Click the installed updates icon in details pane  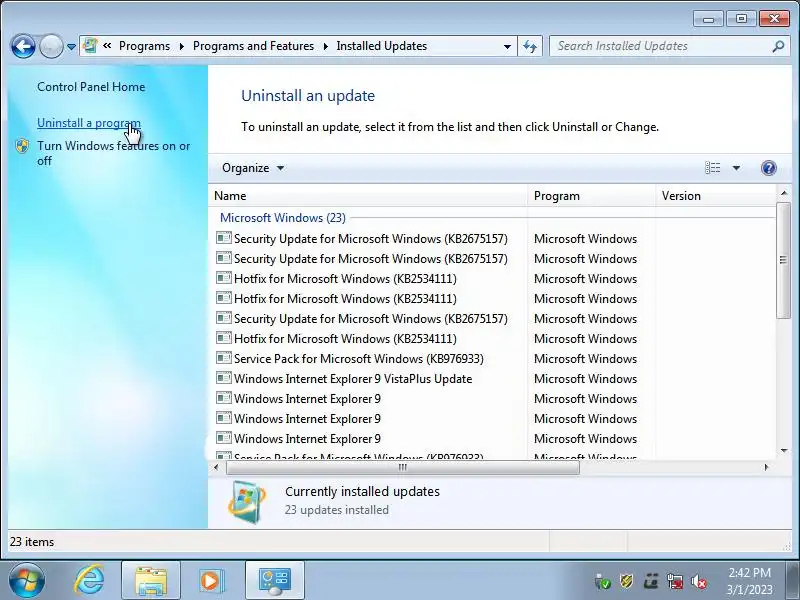[x=247, y=502]
